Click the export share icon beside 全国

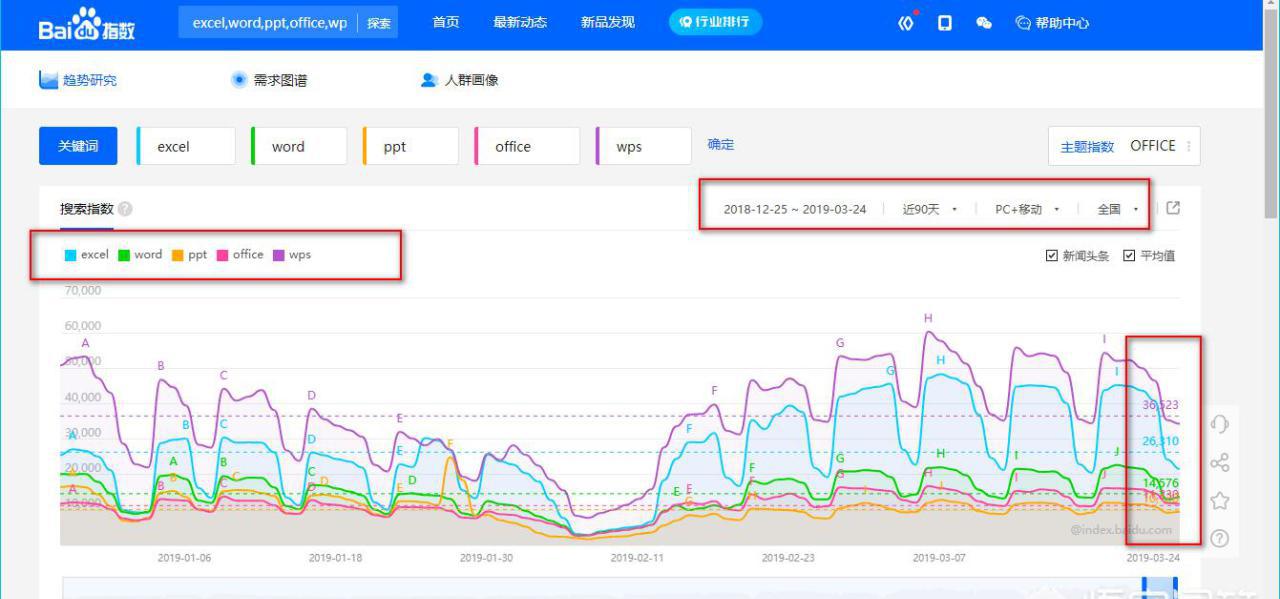click(x=1174, y=208)
